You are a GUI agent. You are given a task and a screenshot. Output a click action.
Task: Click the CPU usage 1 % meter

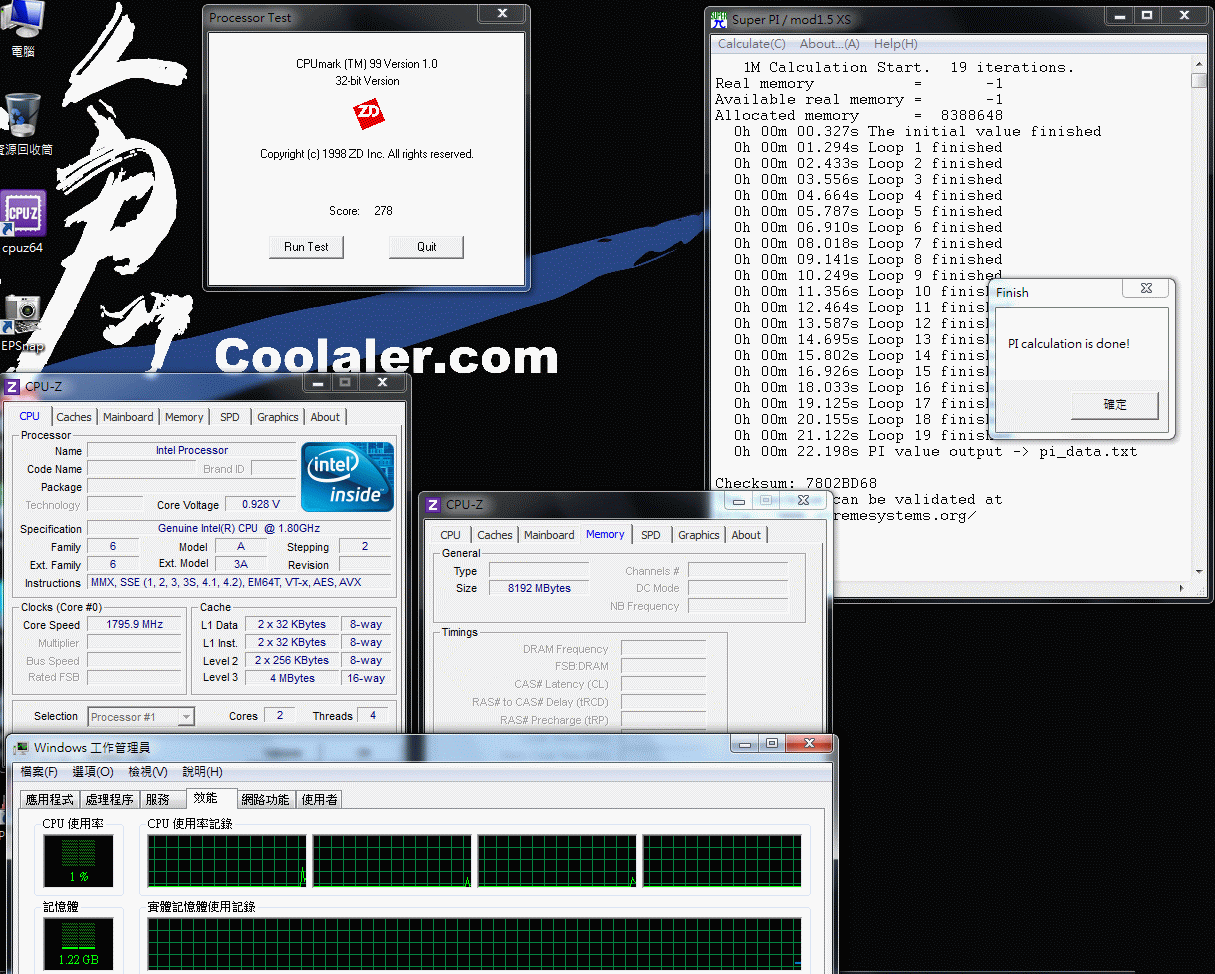(79, 861)
